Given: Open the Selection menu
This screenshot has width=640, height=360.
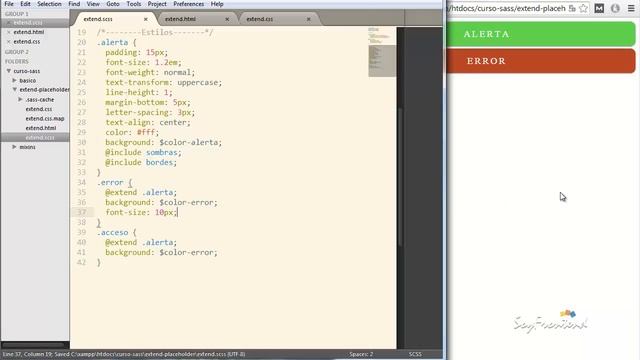Looking at the screenshot, I should click(x=49, y=4).
